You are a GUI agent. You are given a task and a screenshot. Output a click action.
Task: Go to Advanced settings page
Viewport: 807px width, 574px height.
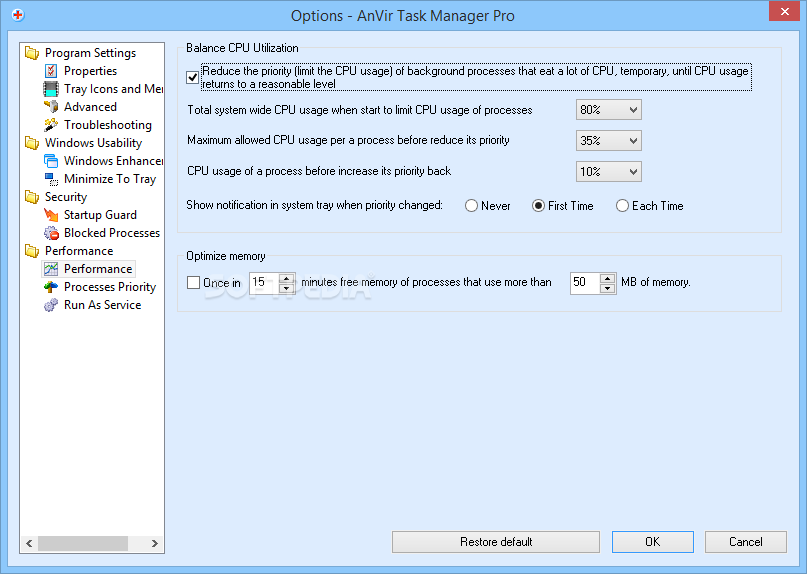pyautogui.click(x=90, y=107)
